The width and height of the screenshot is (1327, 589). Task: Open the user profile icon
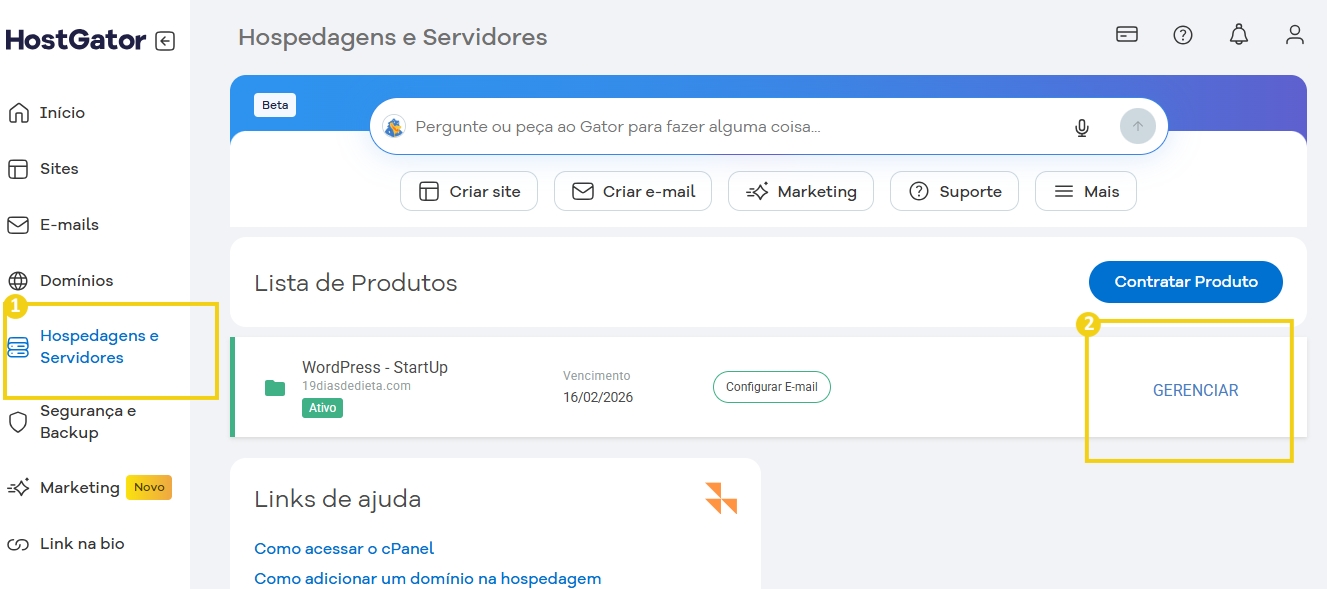click(x=1294, y=34)
